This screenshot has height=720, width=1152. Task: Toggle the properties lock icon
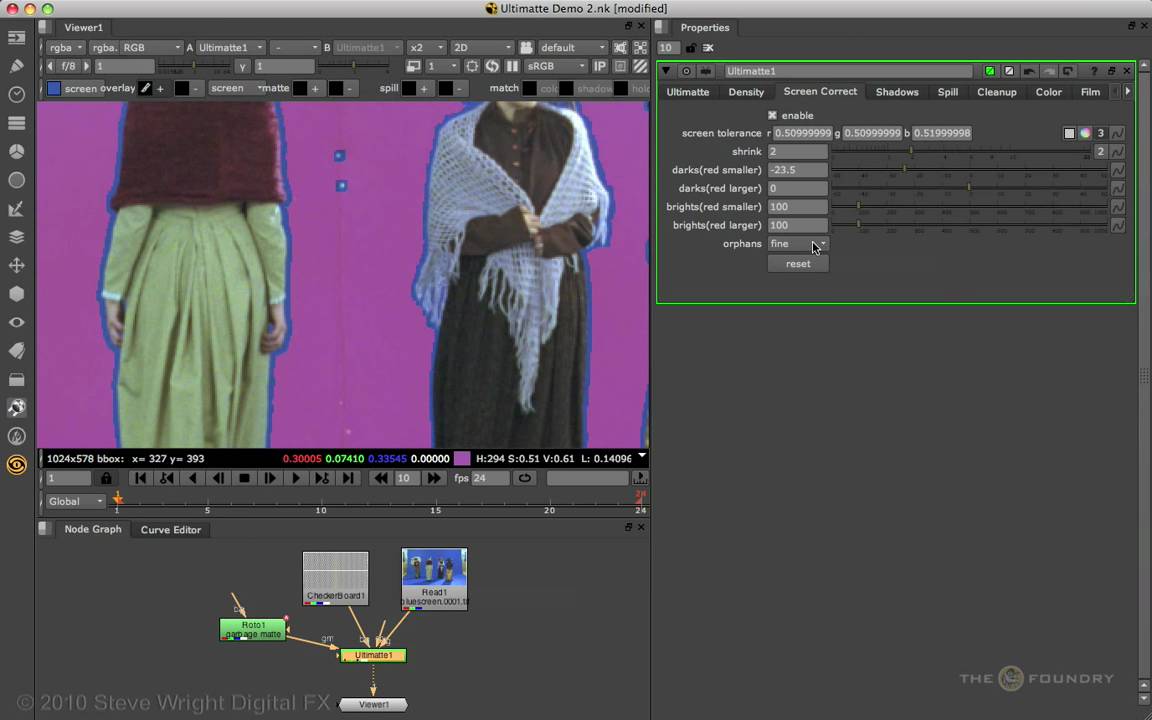pyautogui.click(x=691, y=48)
